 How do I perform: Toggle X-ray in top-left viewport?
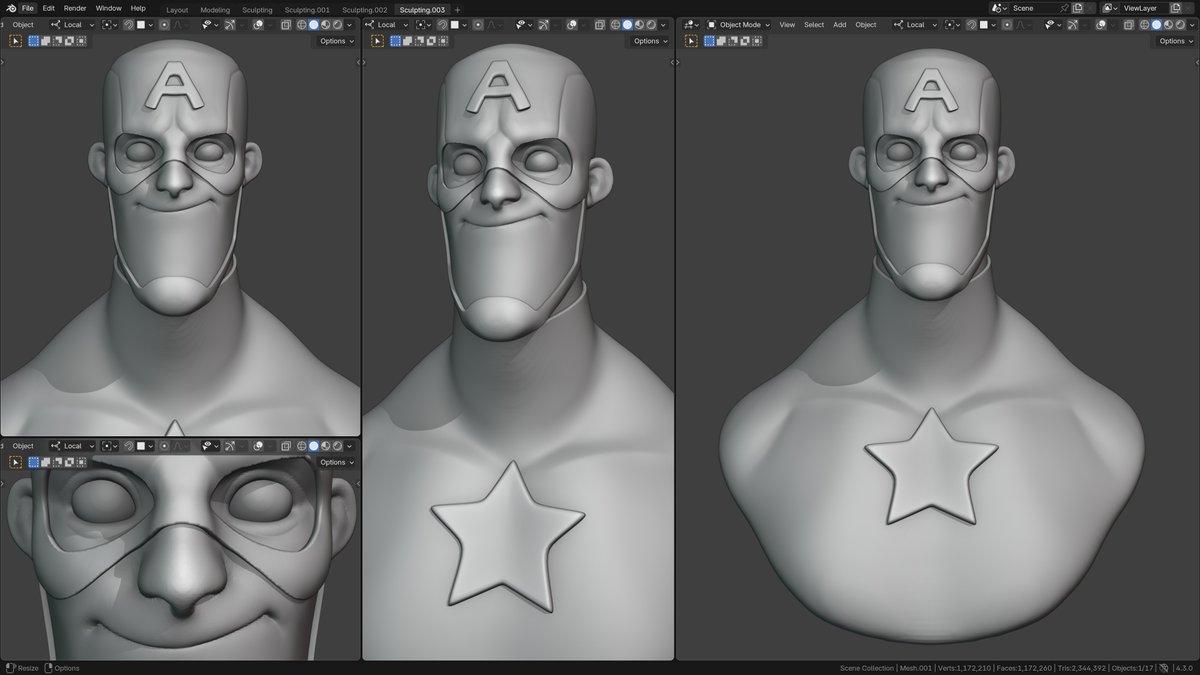coord(286,25)
